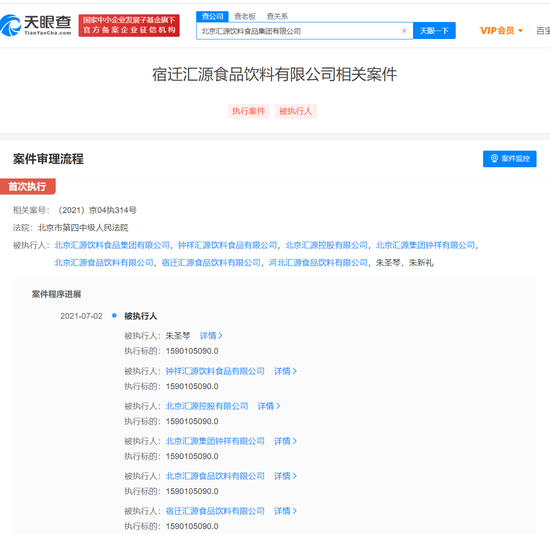The width and height of the screenshot is (550, 534).
Task: Select case number (2021)京04执314号
Action: (97, 210)
